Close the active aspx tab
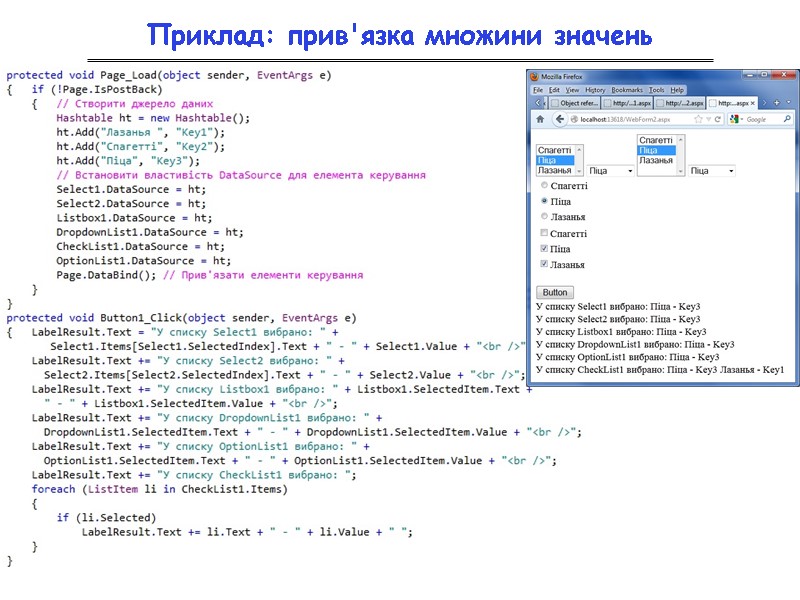 tap(752, 103)
